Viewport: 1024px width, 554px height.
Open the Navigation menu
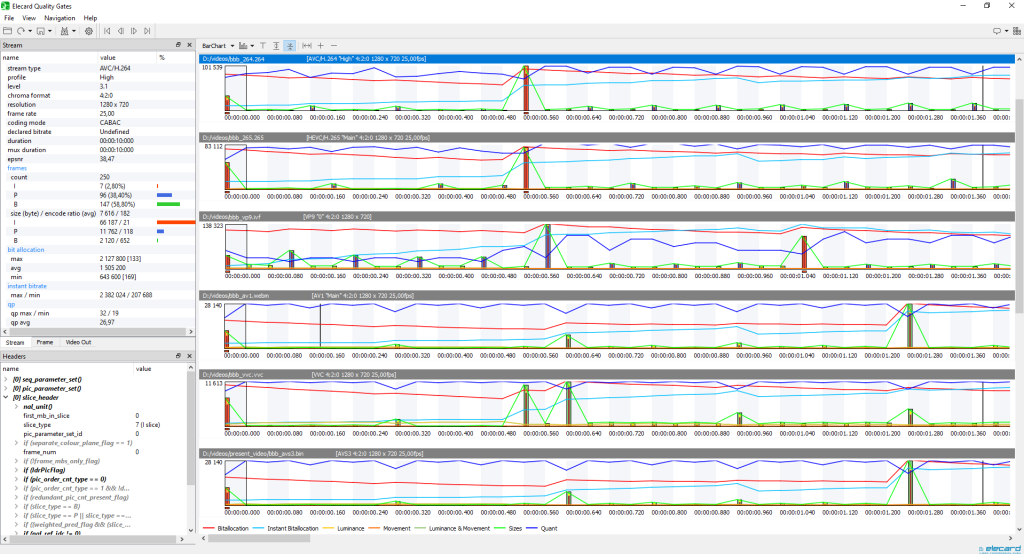point(59,18)
